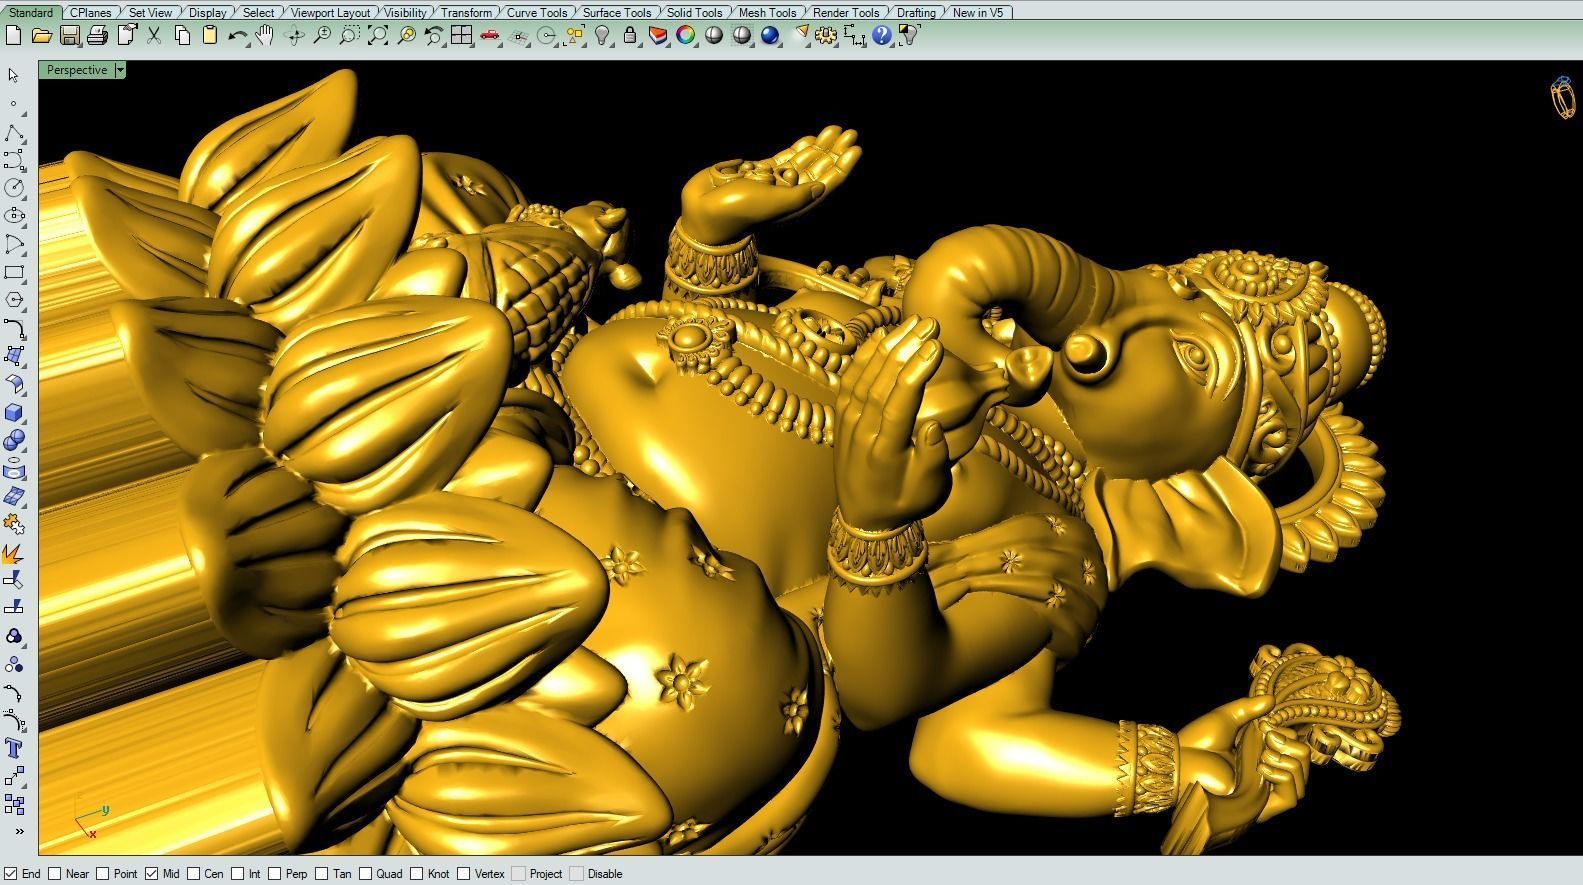Select the Fillet curves tool

tap(14, 328)
